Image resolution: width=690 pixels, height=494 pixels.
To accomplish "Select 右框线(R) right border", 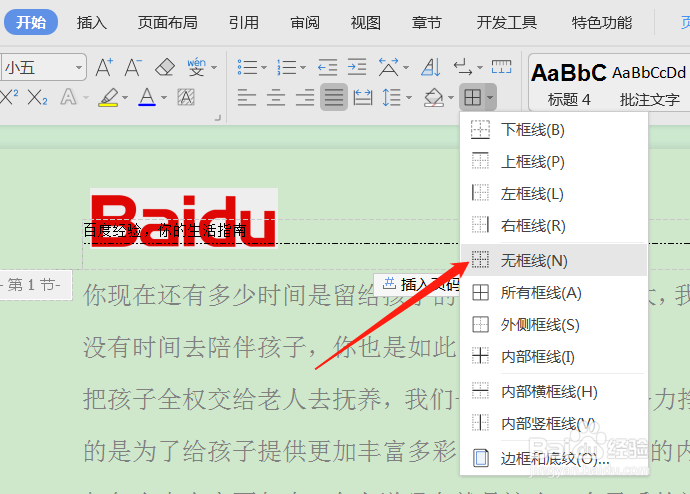I will tap(554, 225).
